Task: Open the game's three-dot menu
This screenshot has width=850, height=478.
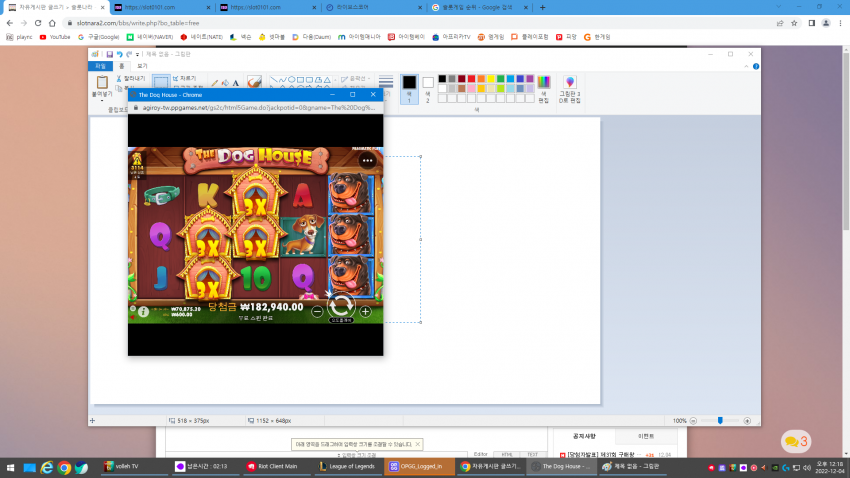Action: (x=368, y=160)
